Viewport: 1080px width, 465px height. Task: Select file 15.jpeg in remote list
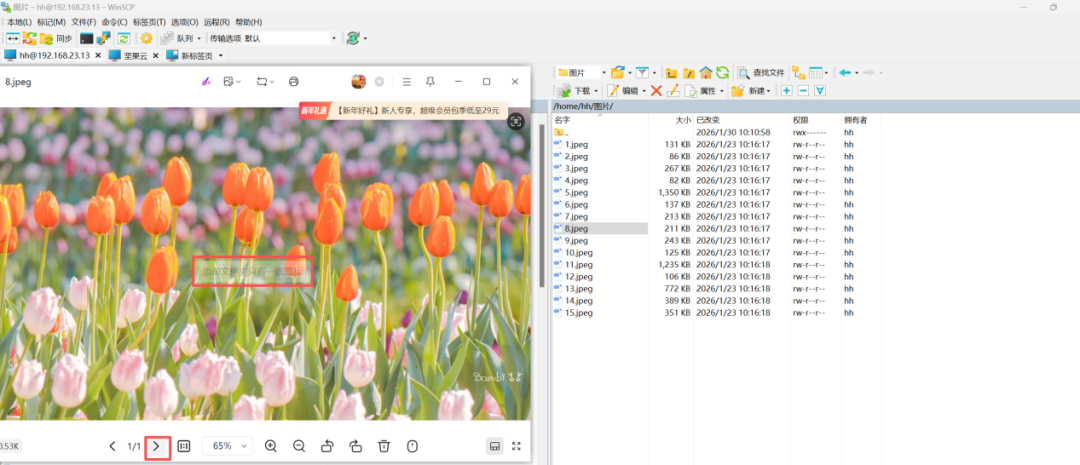[x=579, y=313]
